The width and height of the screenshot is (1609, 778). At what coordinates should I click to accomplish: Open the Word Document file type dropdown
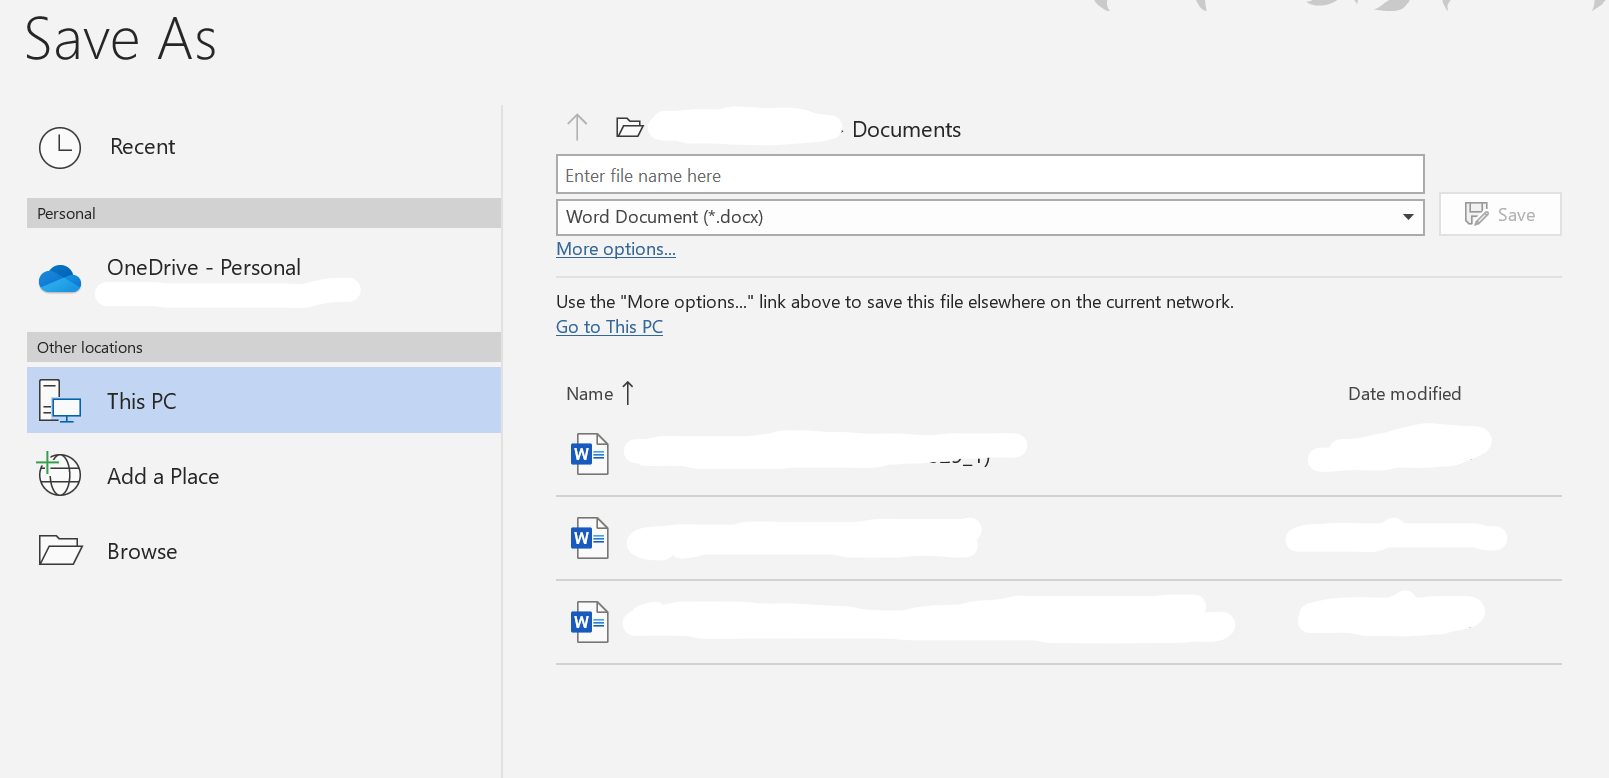pyautogui.click(x=990, y=217)
